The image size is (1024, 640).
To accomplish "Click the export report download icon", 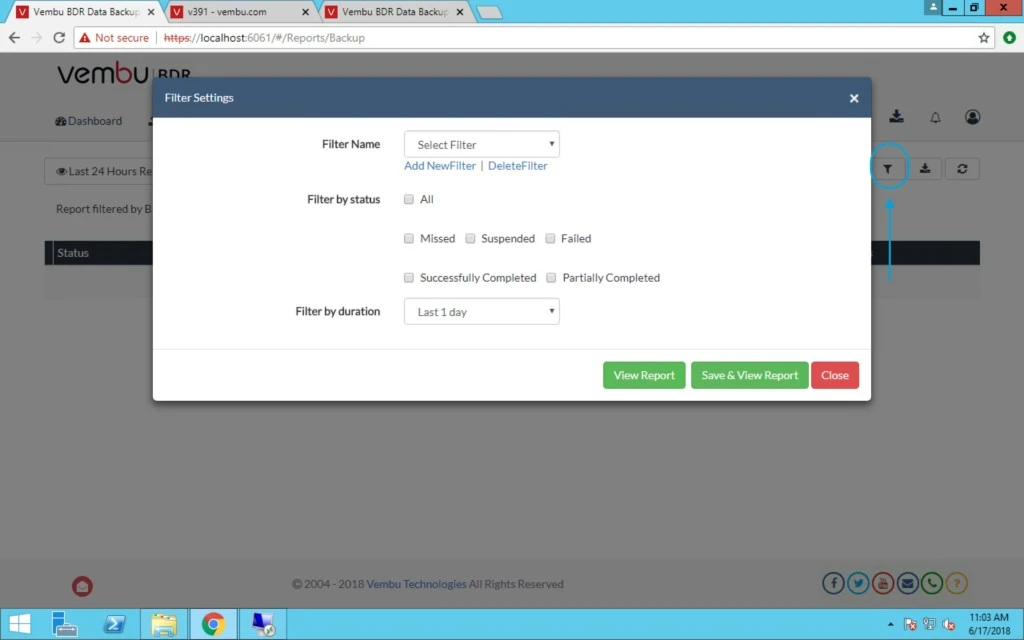I will [x=925, y=169].
